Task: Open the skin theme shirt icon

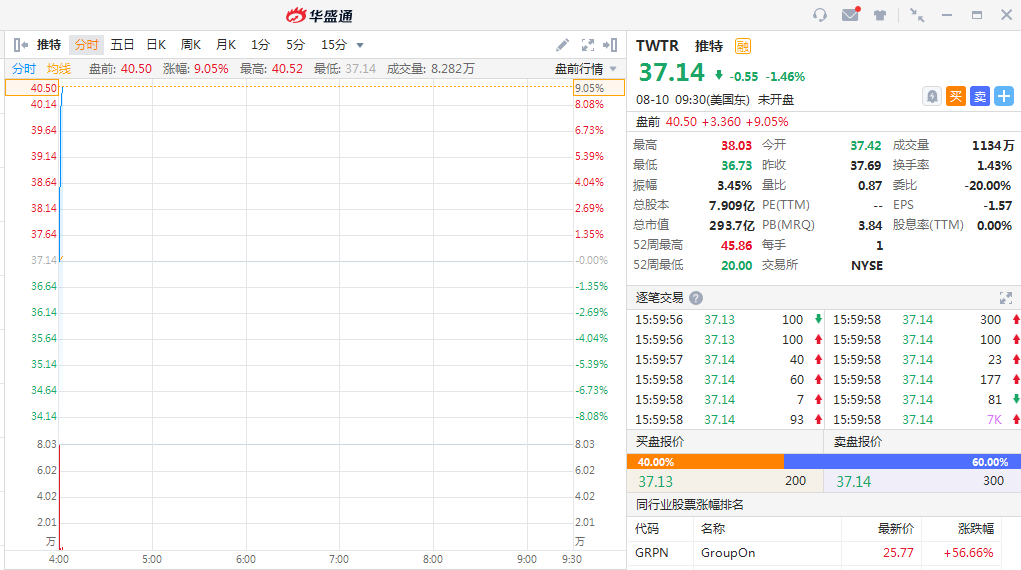Action: (880, 15)
